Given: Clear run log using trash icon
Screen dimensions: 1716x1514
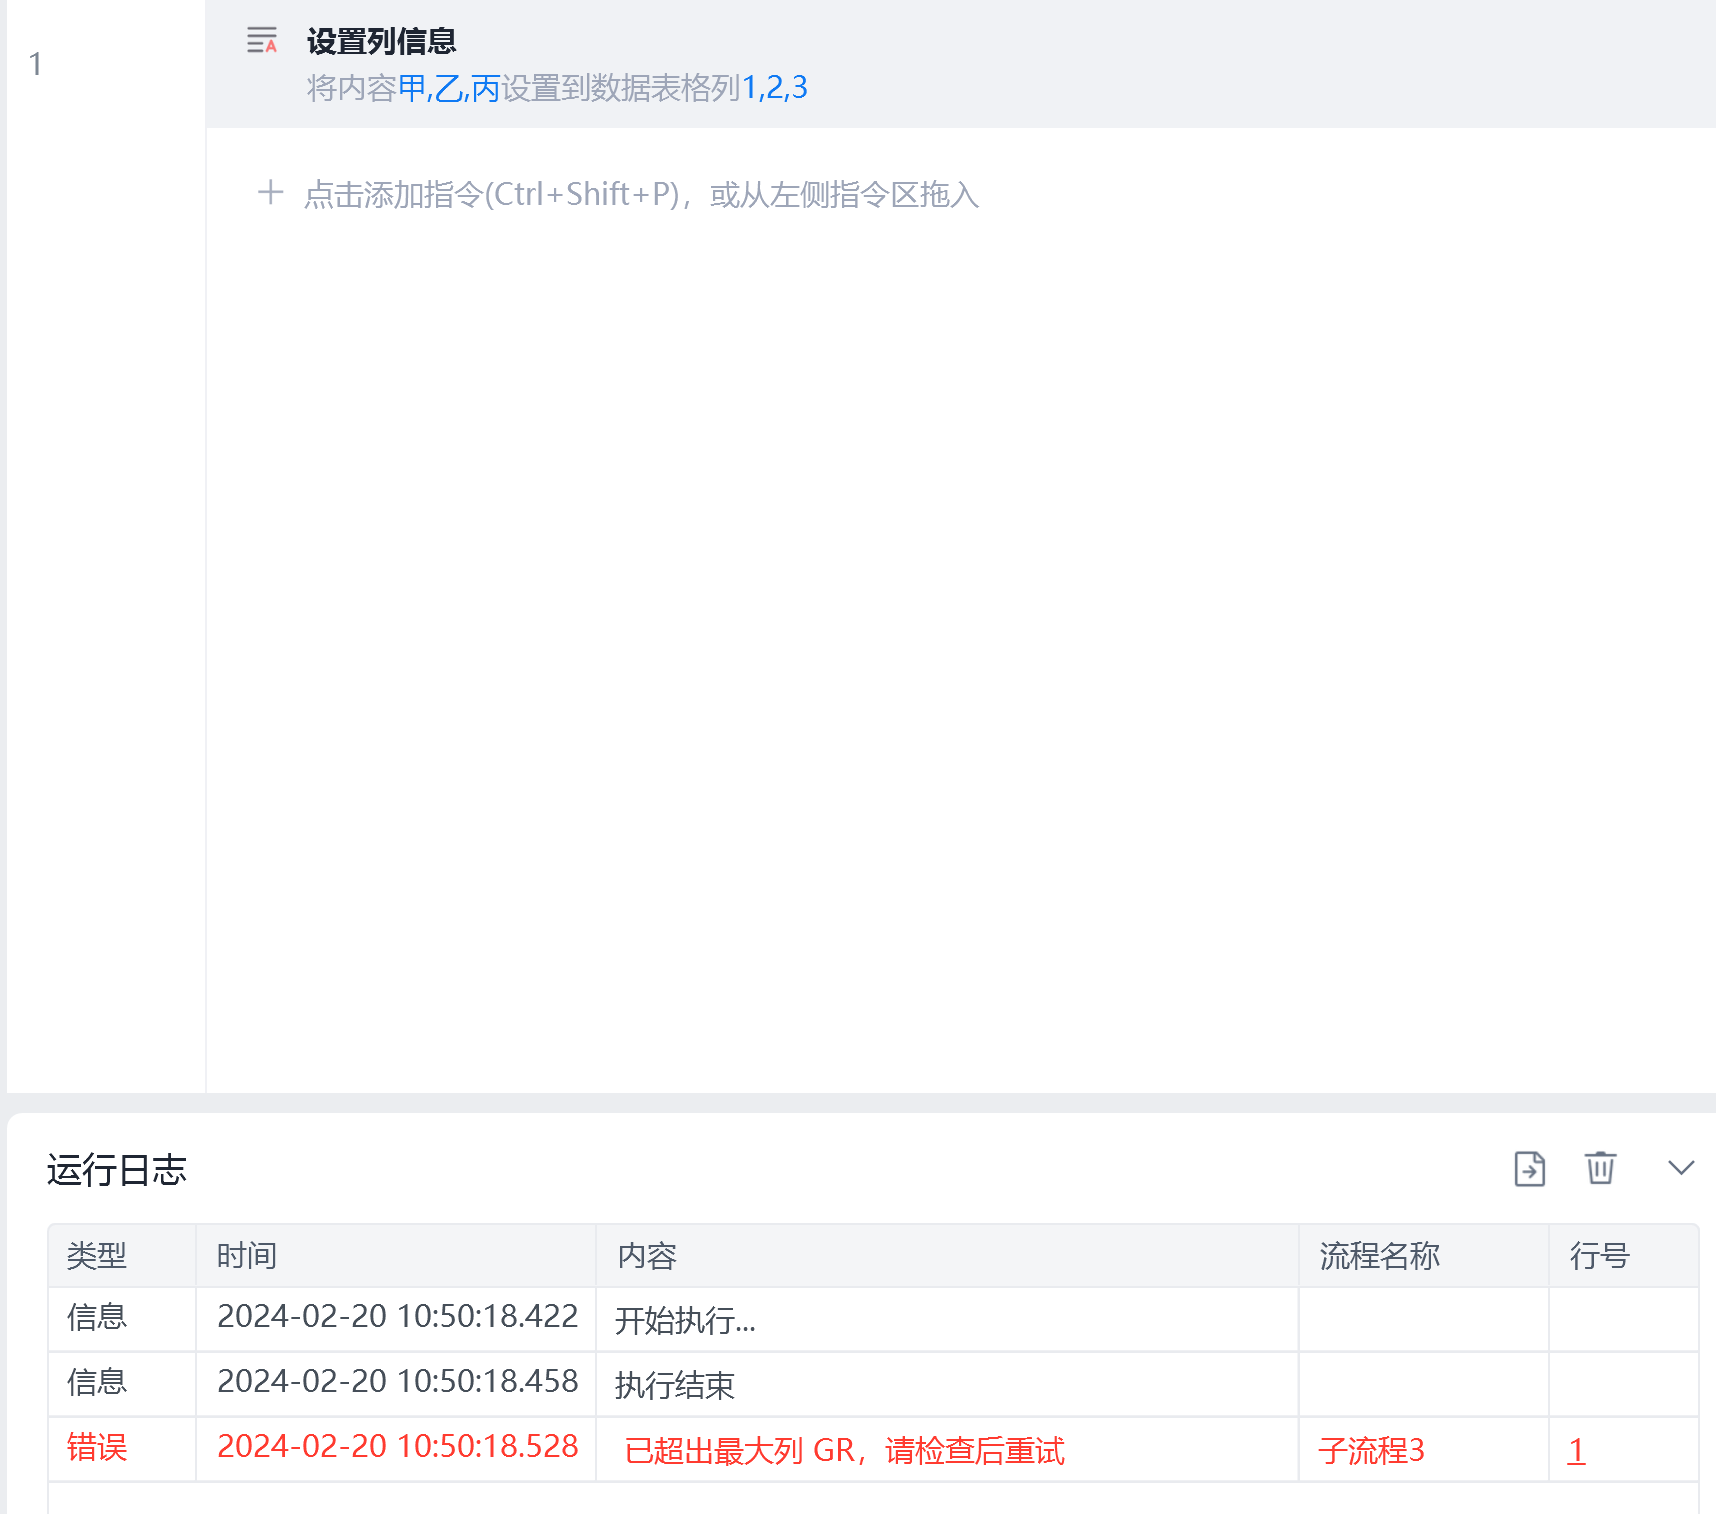Looking at the screenshot, I should pos(1600,1167).
